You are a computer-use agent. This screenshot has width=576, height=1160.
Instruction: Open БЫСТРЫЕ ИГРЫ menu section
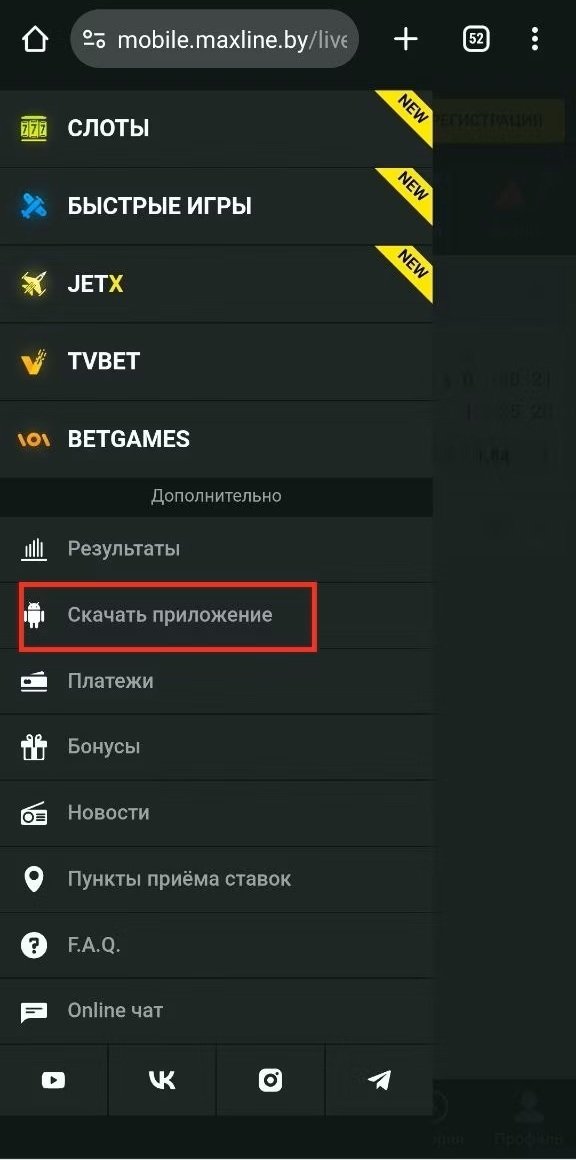point(216,206)
